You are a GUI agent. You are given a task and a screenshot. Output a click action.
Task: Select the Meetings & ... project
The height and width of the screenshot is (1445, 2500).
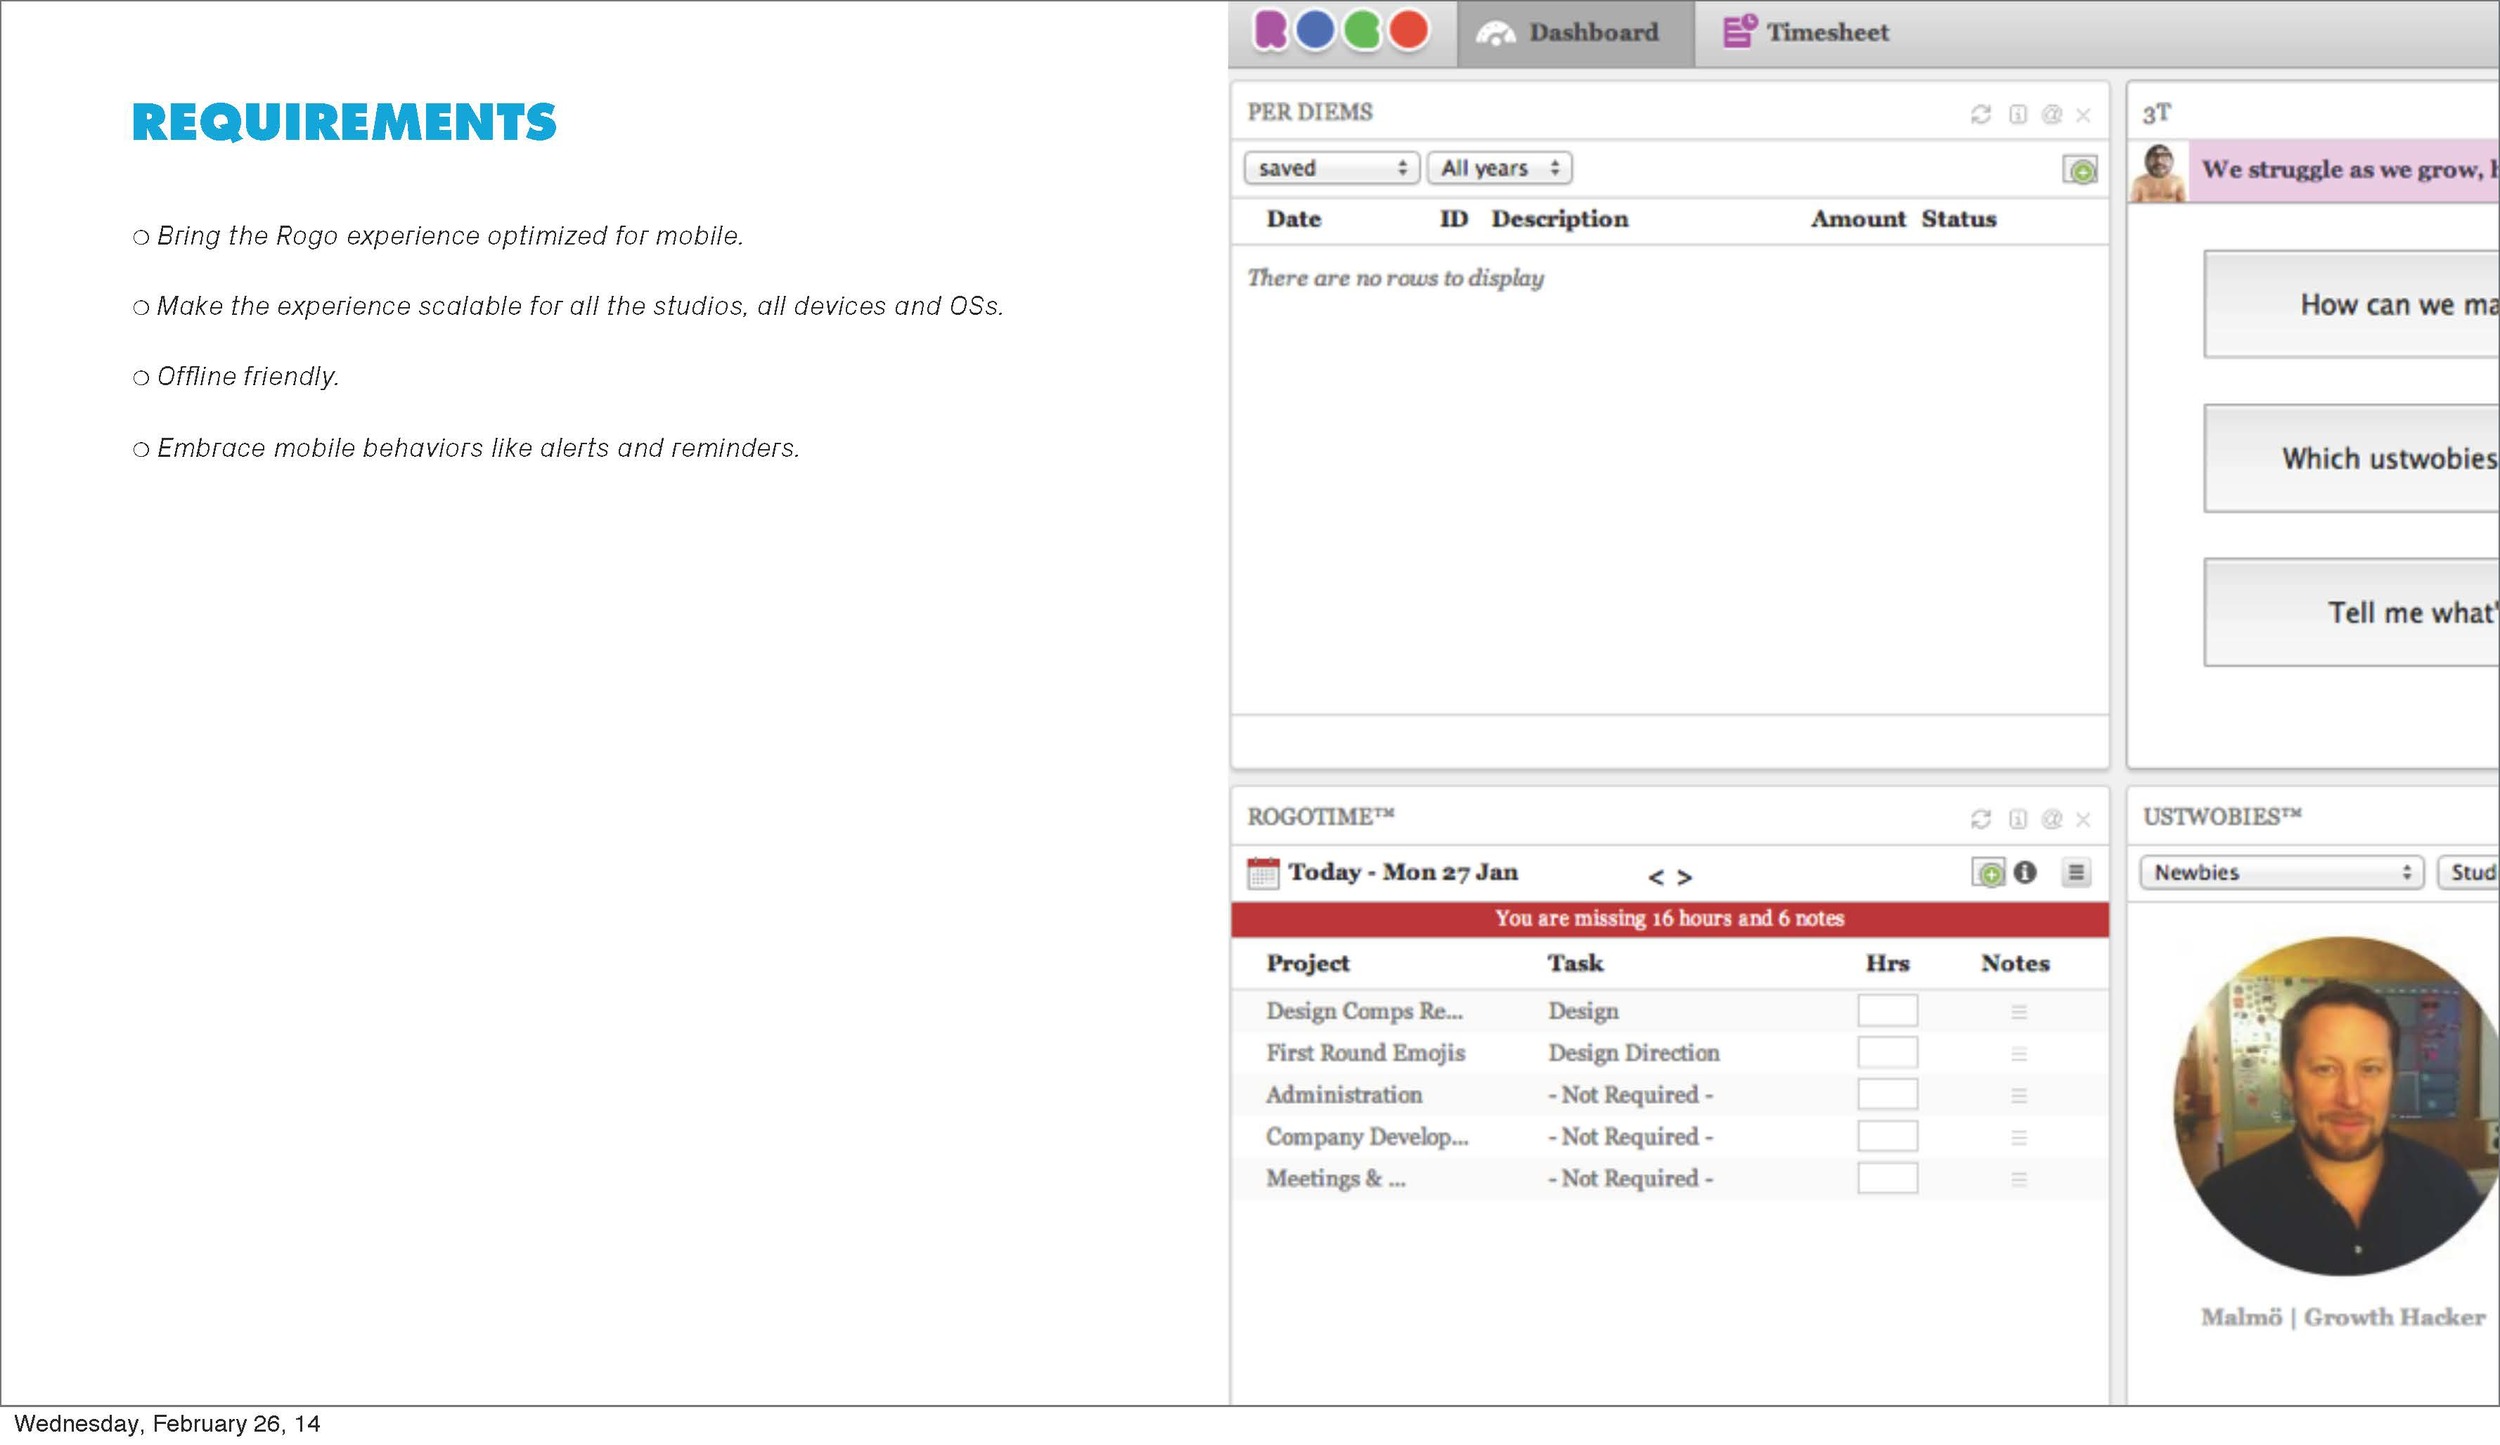coord(1336,1179)
